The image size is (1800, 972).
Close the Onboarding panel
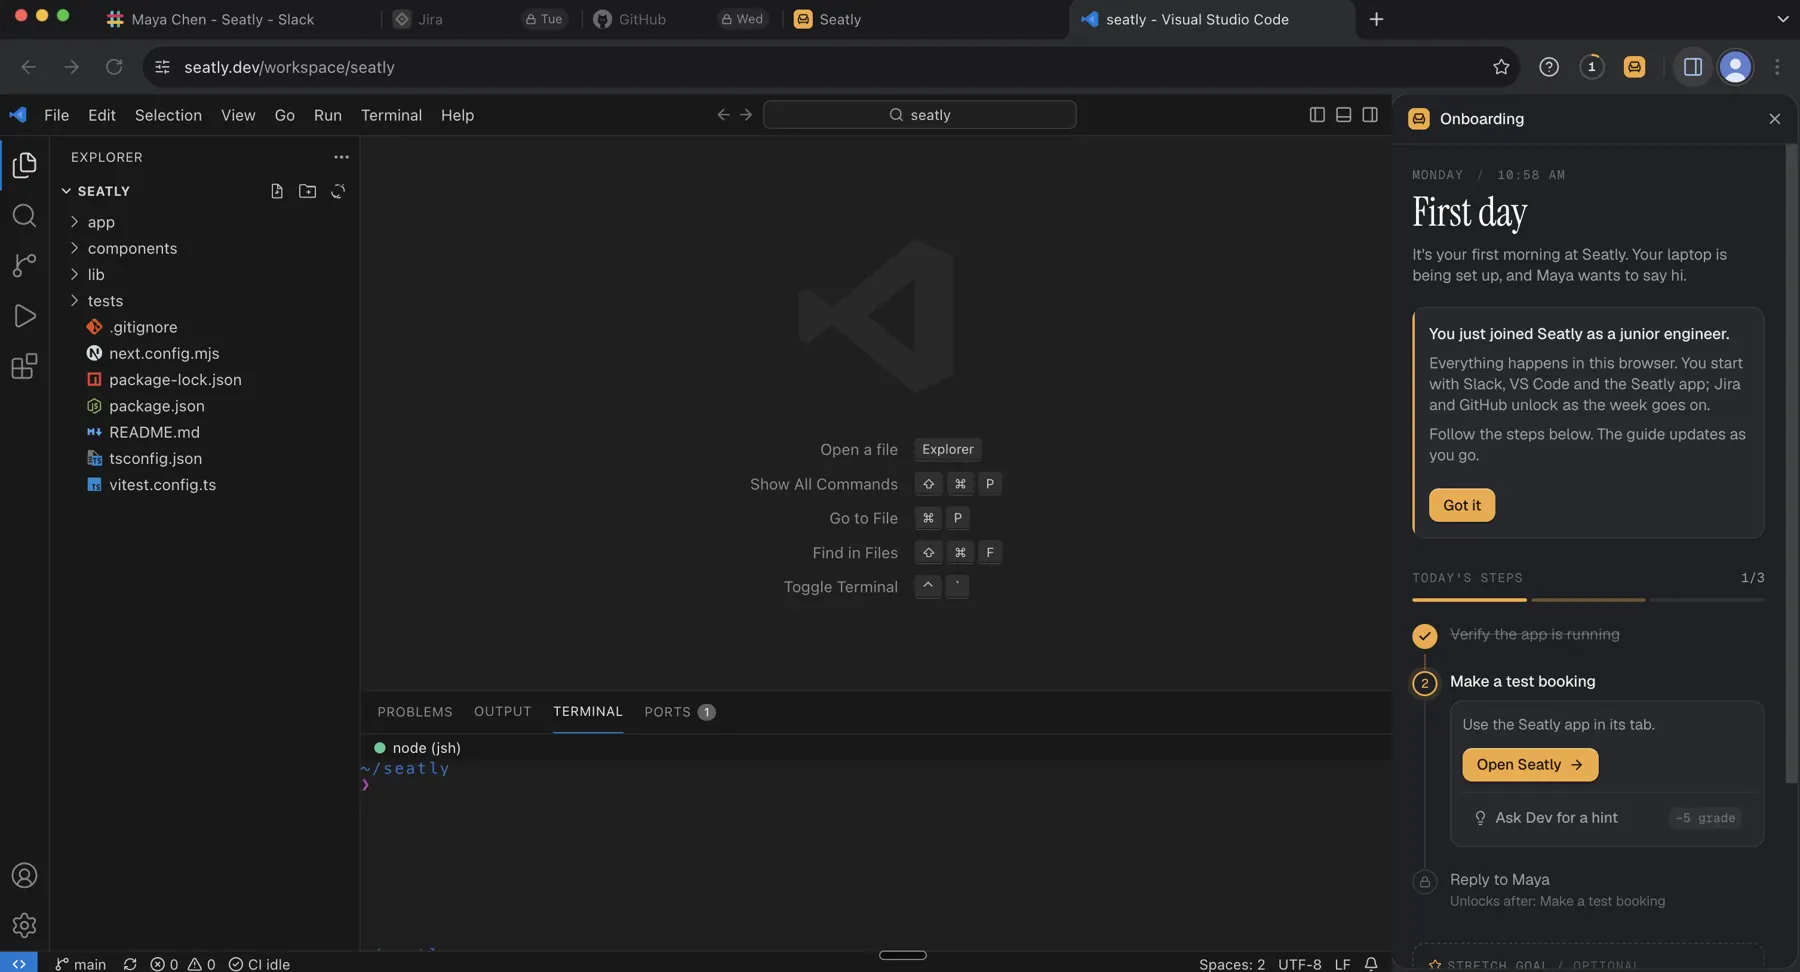click(1775, 119)
